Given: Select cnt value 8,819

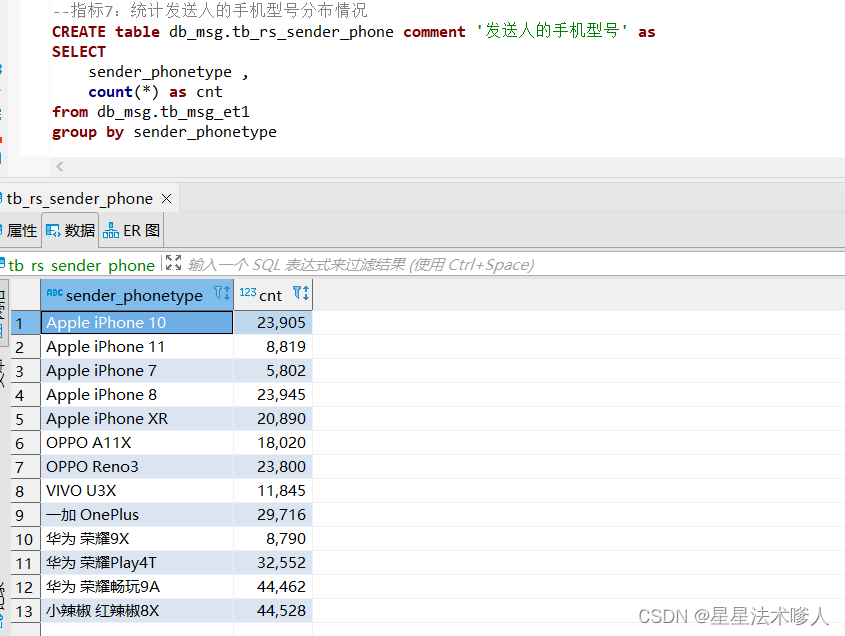Looking at the screenshot, I should point(273,347).
